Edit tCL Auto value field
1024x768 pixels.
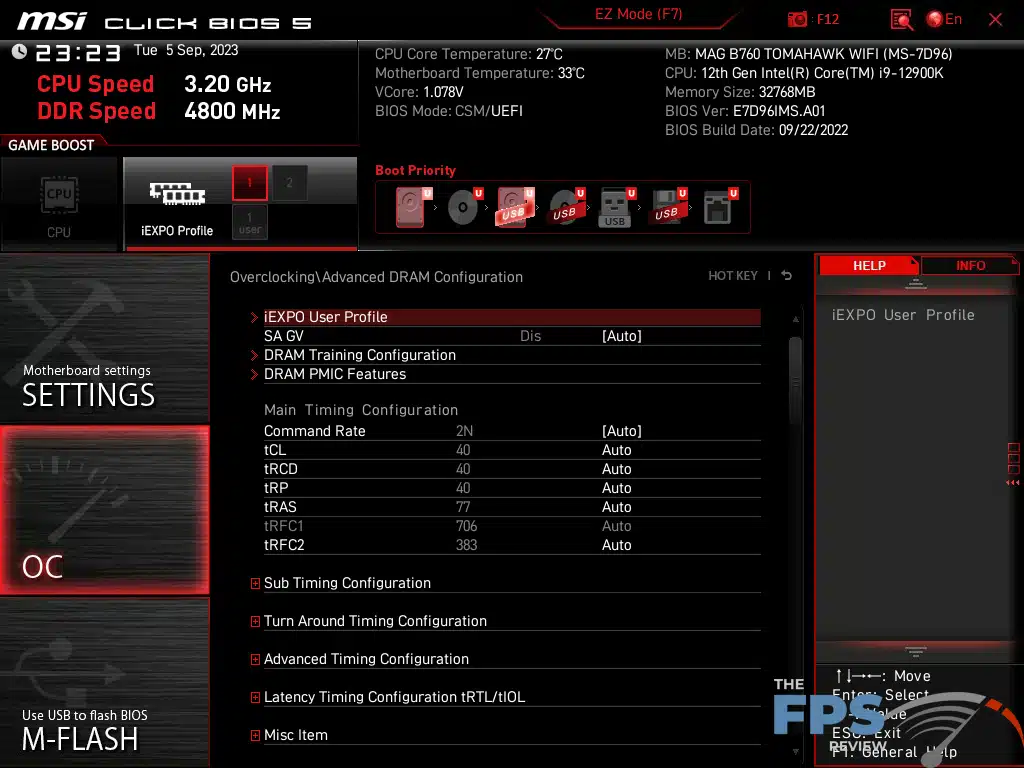tap(616, 450)
